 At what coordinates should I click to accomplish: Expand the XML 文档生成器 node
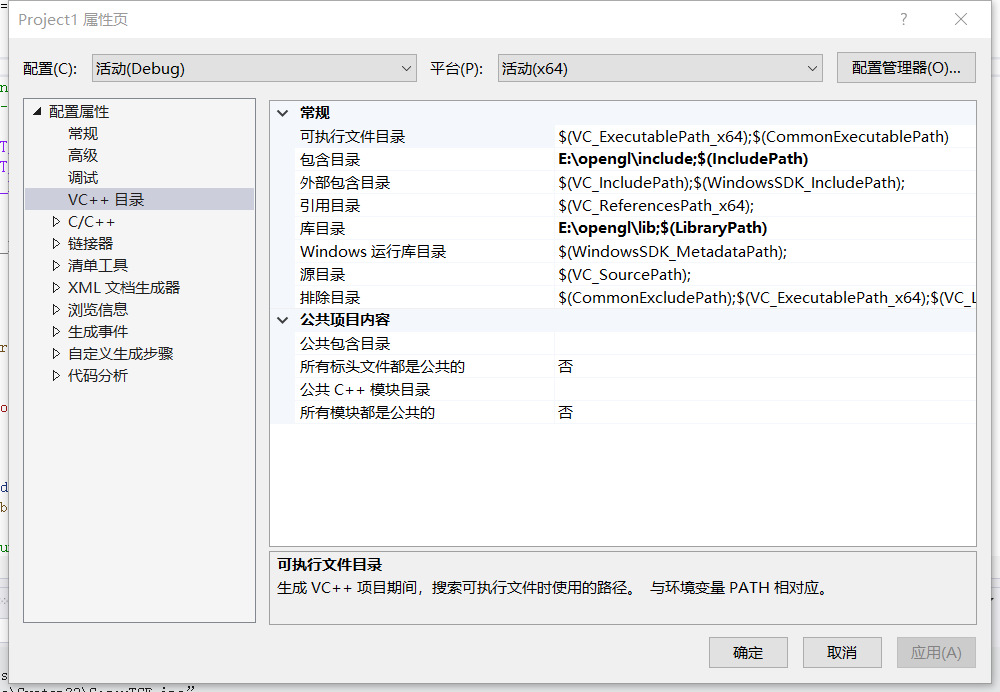[x=57, y=287]
